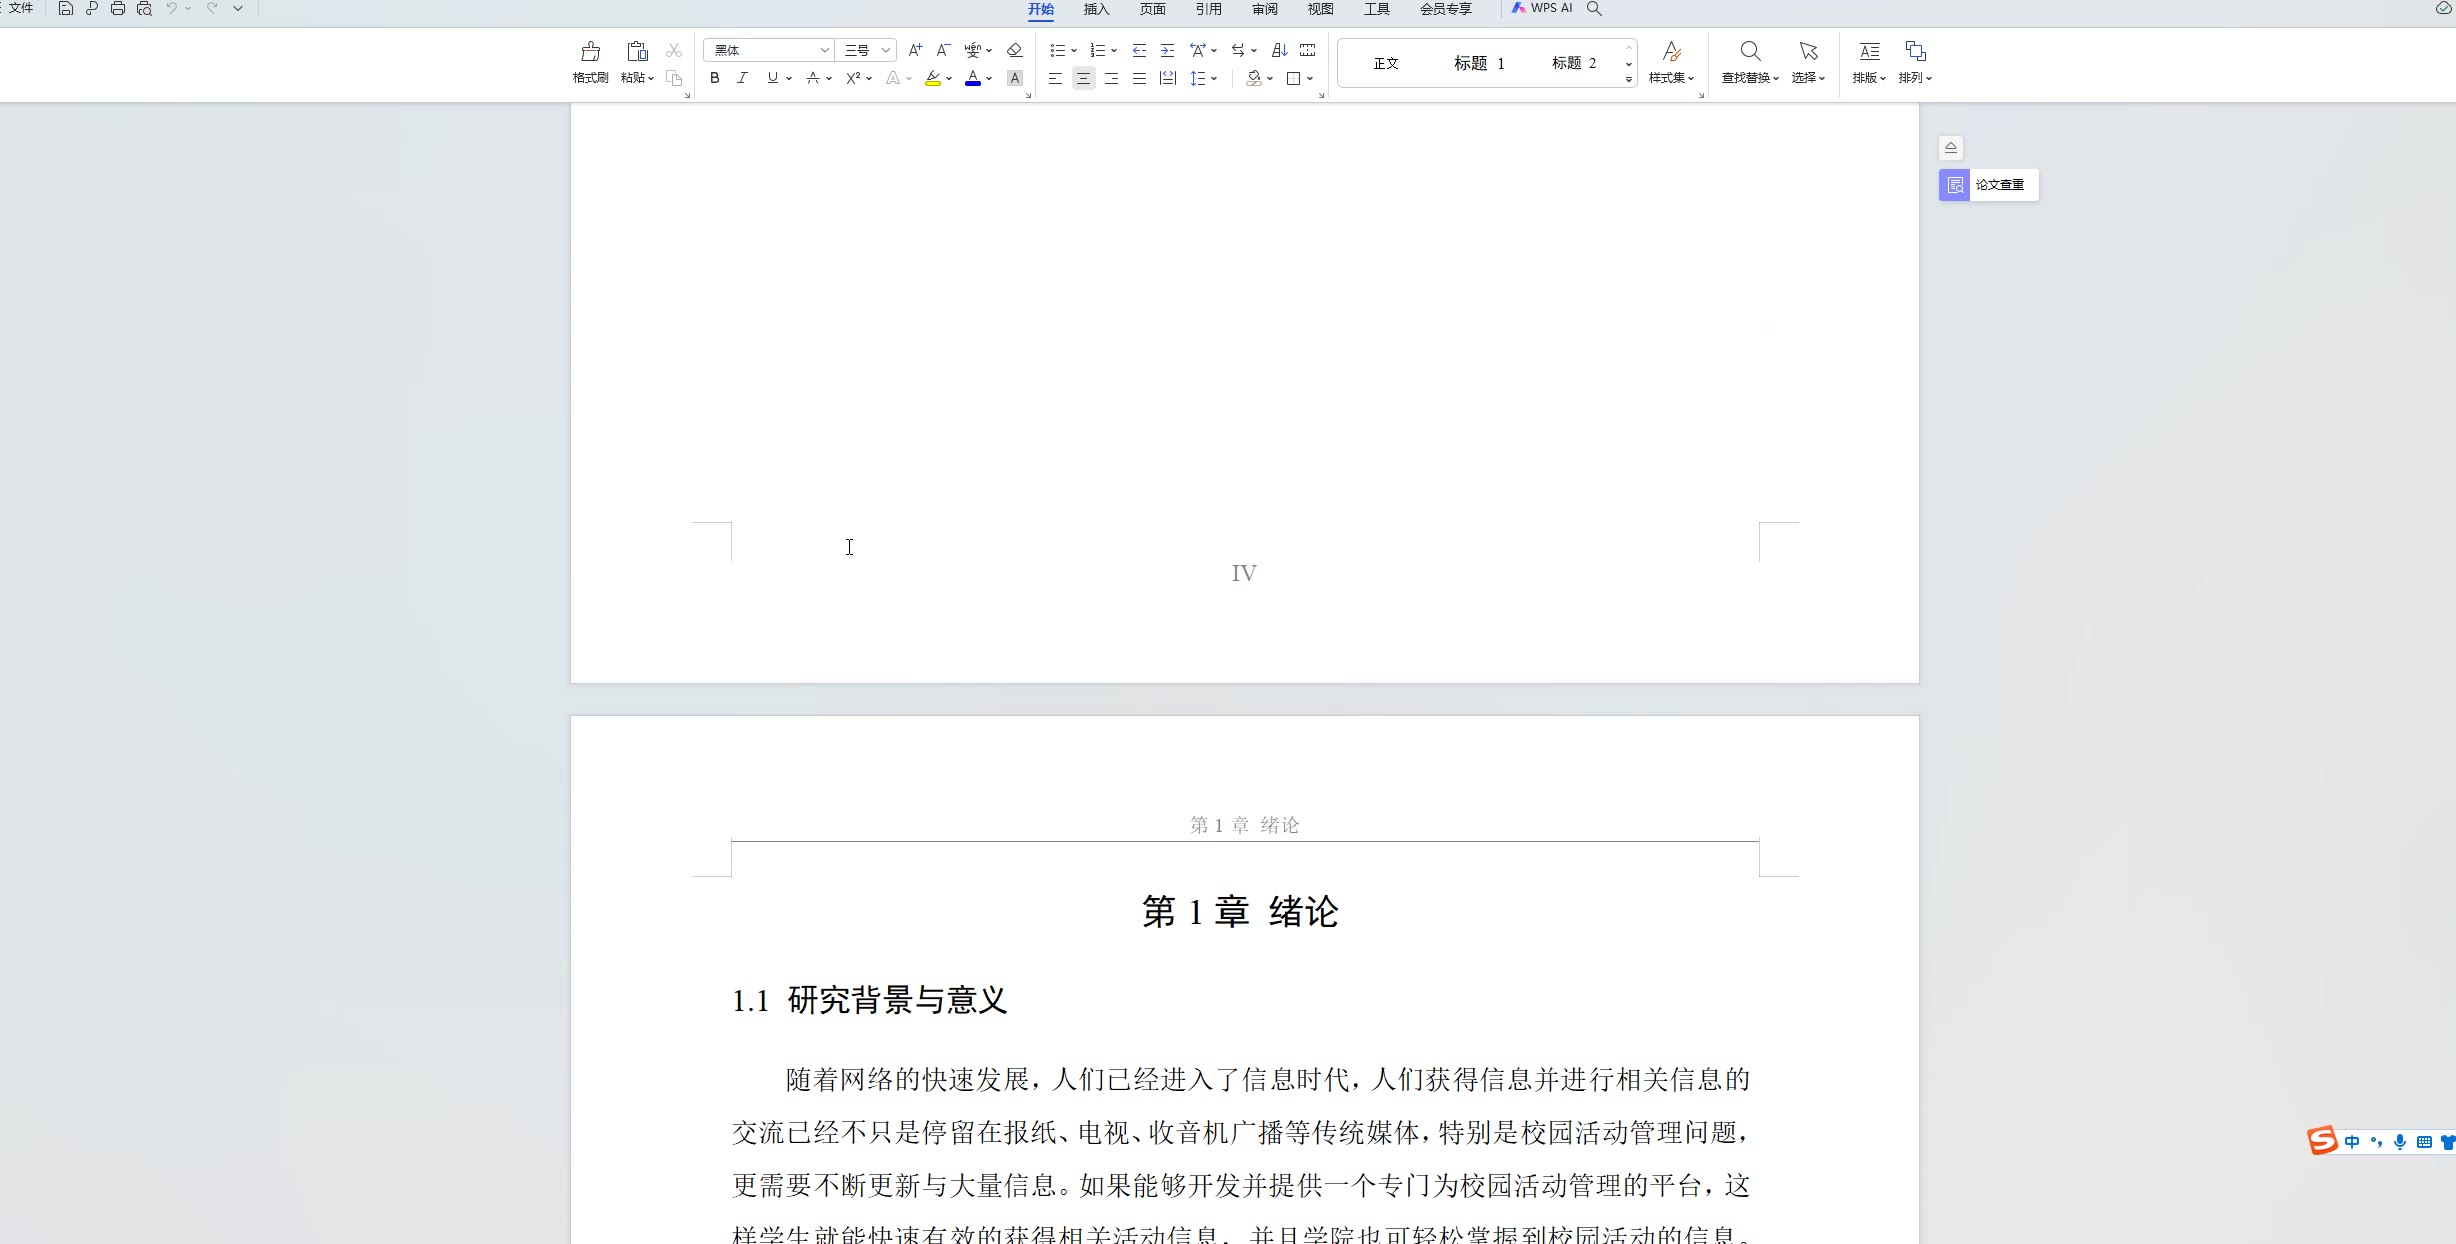Click the Style Set (样式集) icon

point(1671,51)
